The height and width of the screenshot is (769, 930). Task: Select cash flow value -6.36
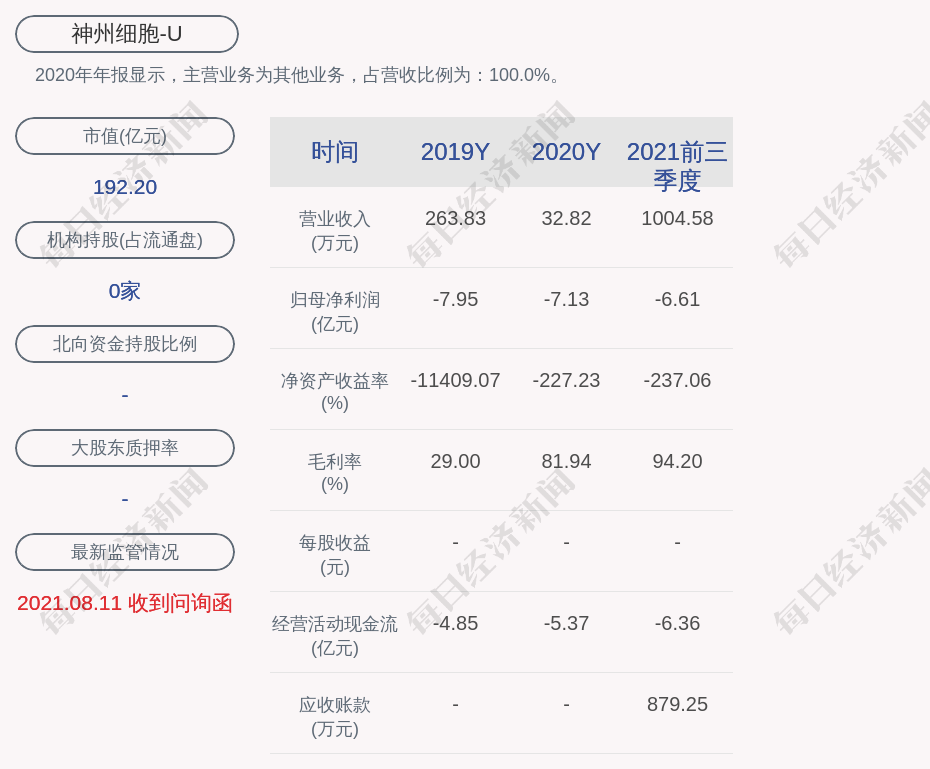pos(677,623)
